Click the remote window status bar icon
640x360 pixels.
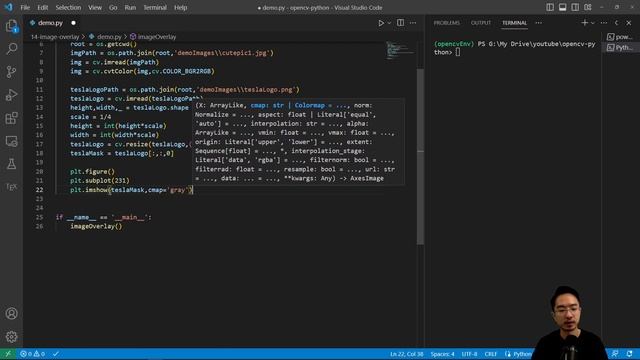tap(8, 354)
